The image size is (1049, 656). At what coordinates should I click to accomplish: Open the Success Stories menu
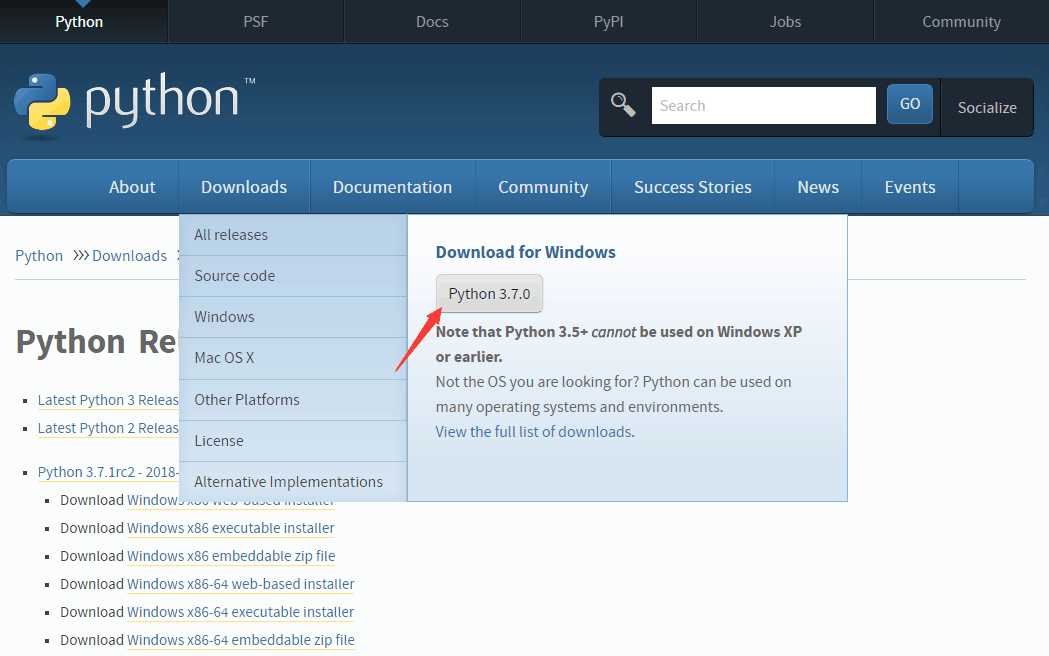pos(692,187)
